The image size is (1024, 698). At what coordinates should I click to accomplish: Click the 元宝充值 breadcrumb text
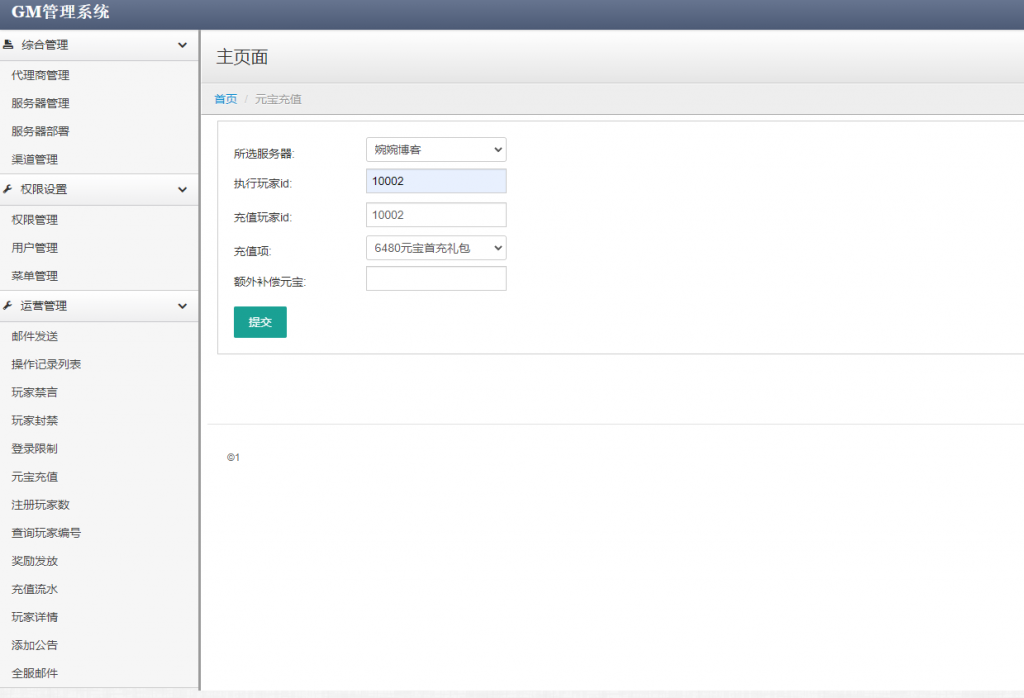pos(278,99)
